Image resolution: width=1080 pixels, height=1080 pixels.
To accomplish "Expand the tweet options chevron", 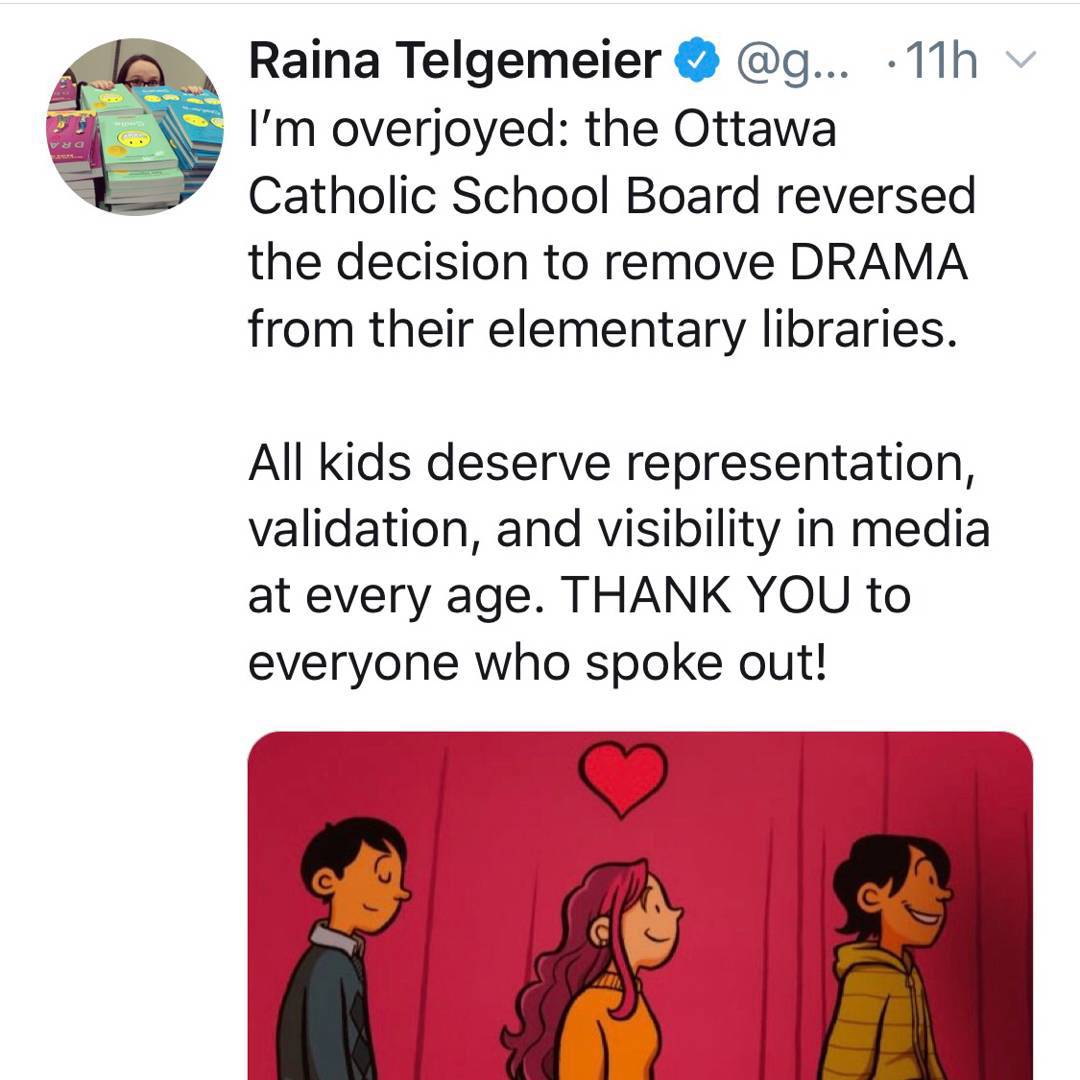I will point(1020,60).
